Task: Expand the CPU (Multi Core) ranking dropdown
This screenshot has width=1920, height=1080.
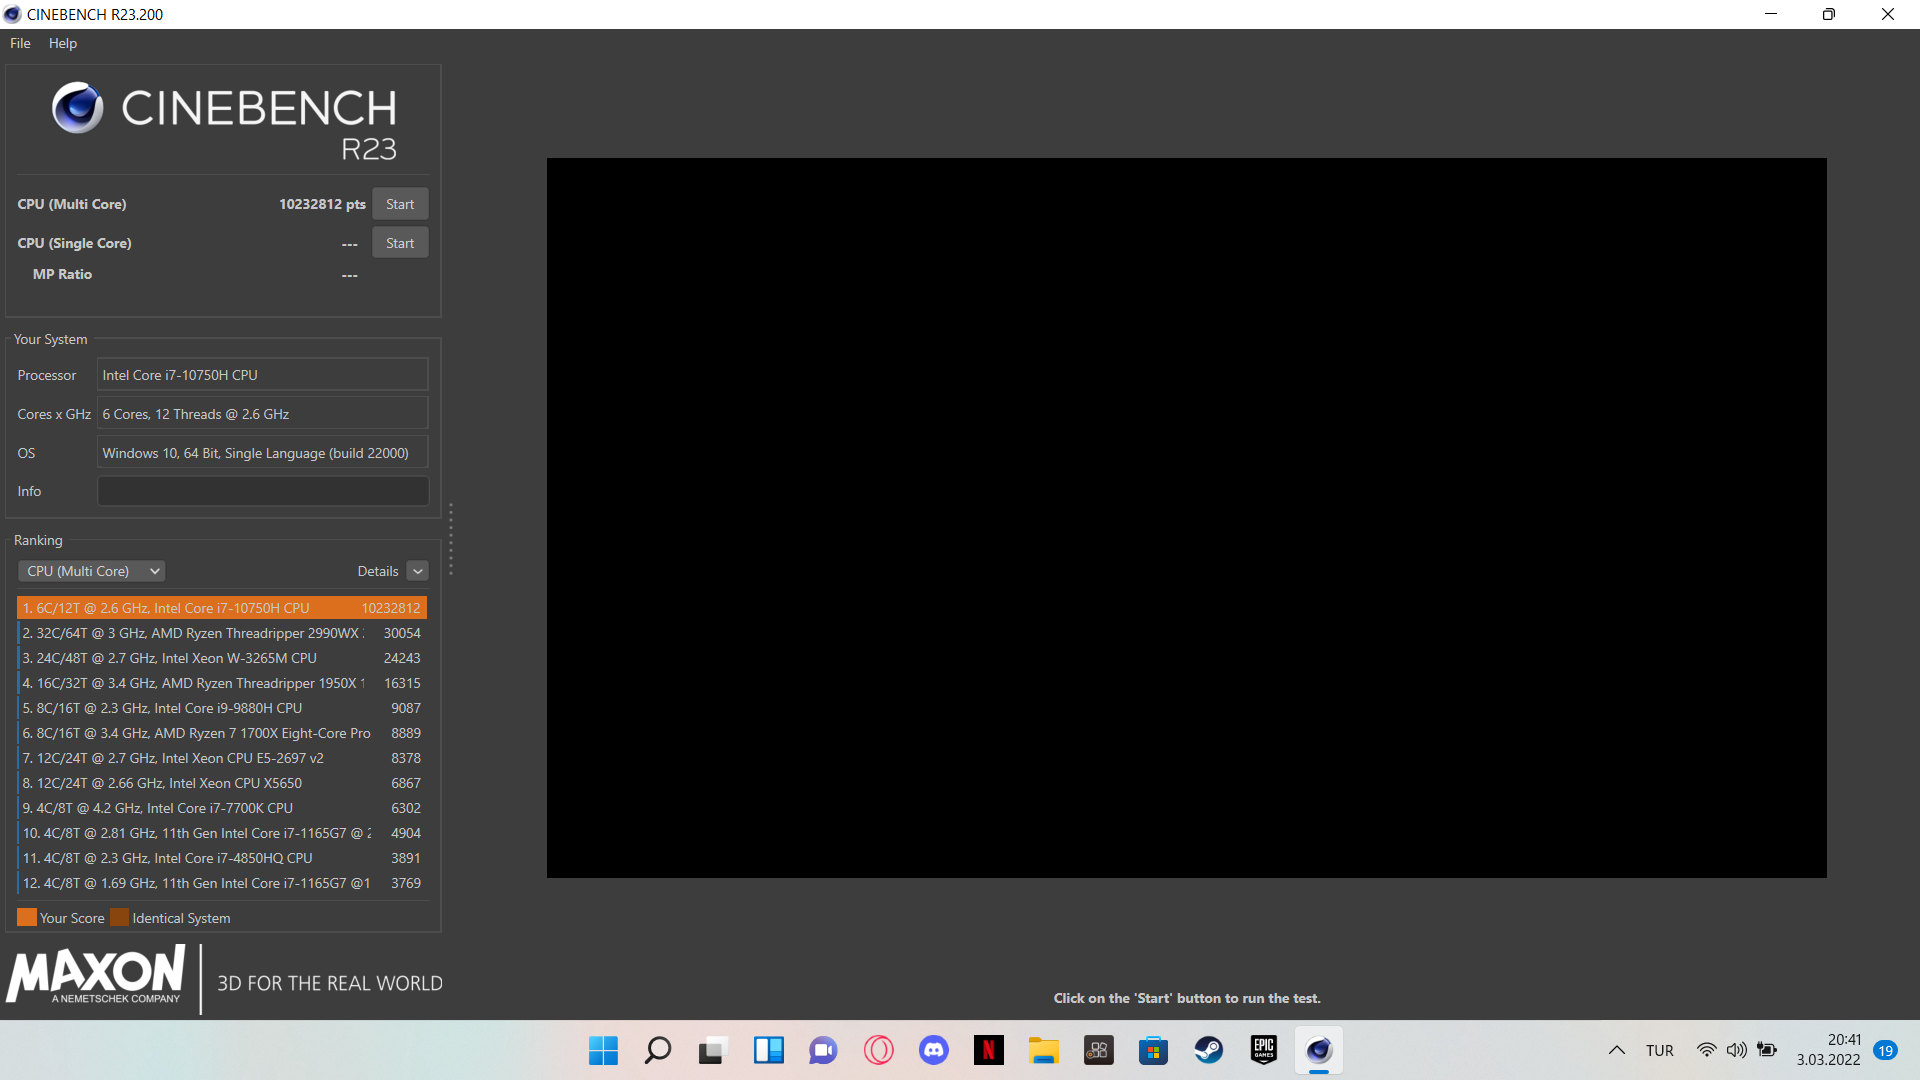Action: pyautogui.click(x=91, y=571)
